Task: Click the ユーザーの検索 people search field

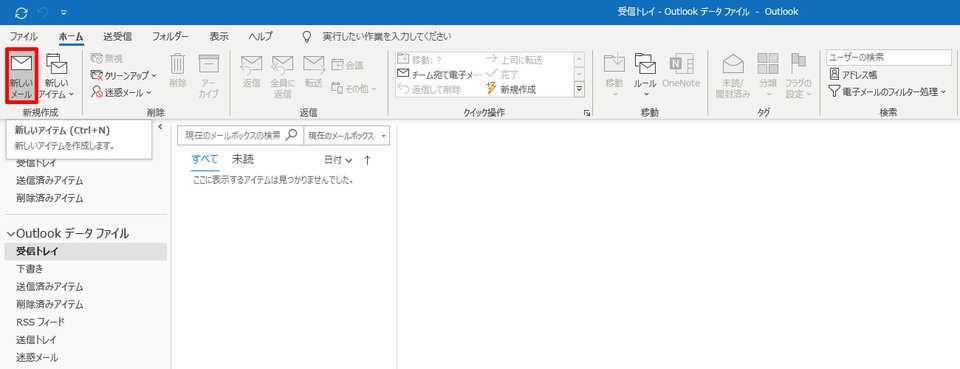Action: [888, 58]
